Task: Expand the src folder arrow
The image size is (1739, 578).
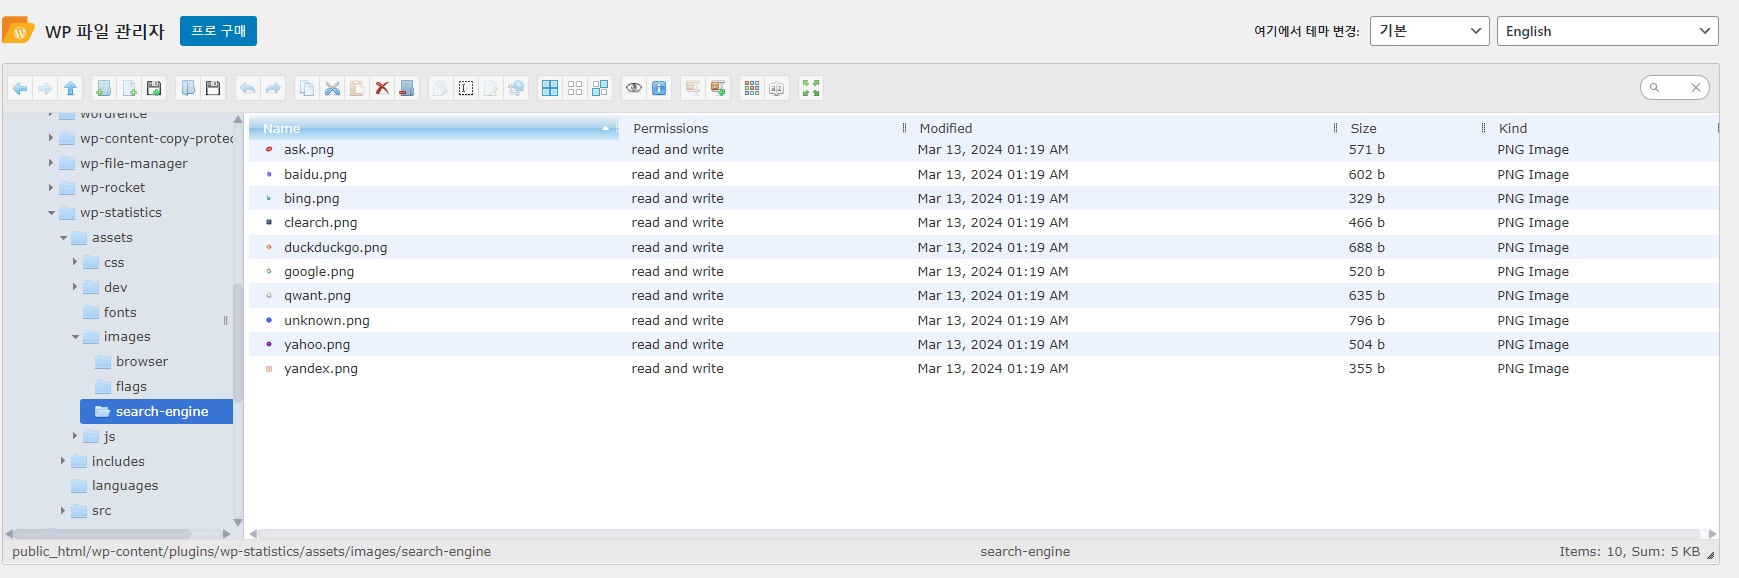Action: [x=63, y=511]
